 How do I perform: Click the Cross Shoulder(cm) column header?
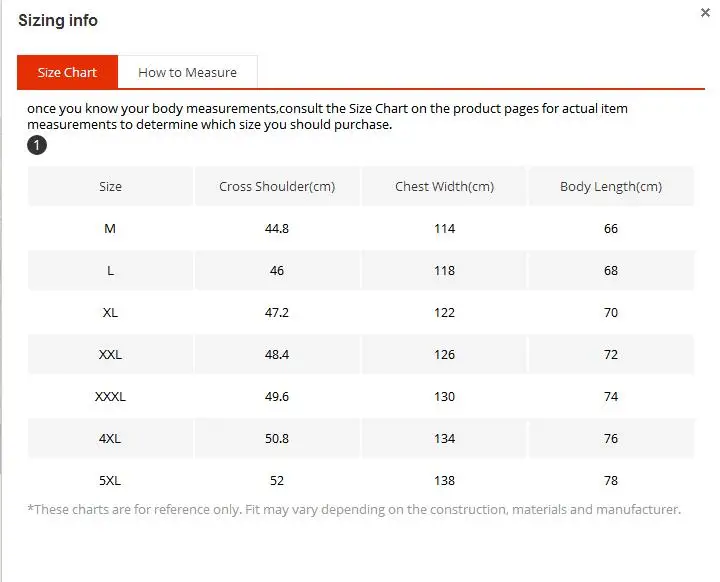pos(277,186)
